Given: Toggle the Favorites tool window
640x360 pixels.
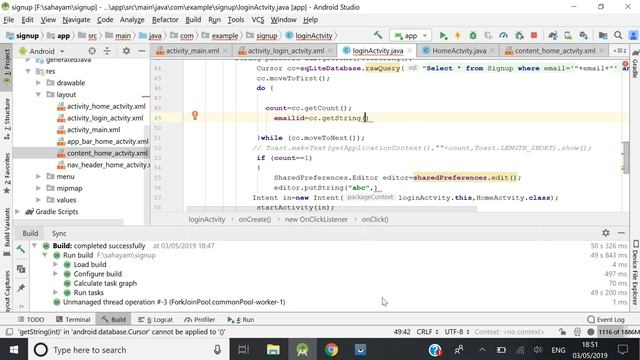Looking at the screenshot, I should [7, 173].
